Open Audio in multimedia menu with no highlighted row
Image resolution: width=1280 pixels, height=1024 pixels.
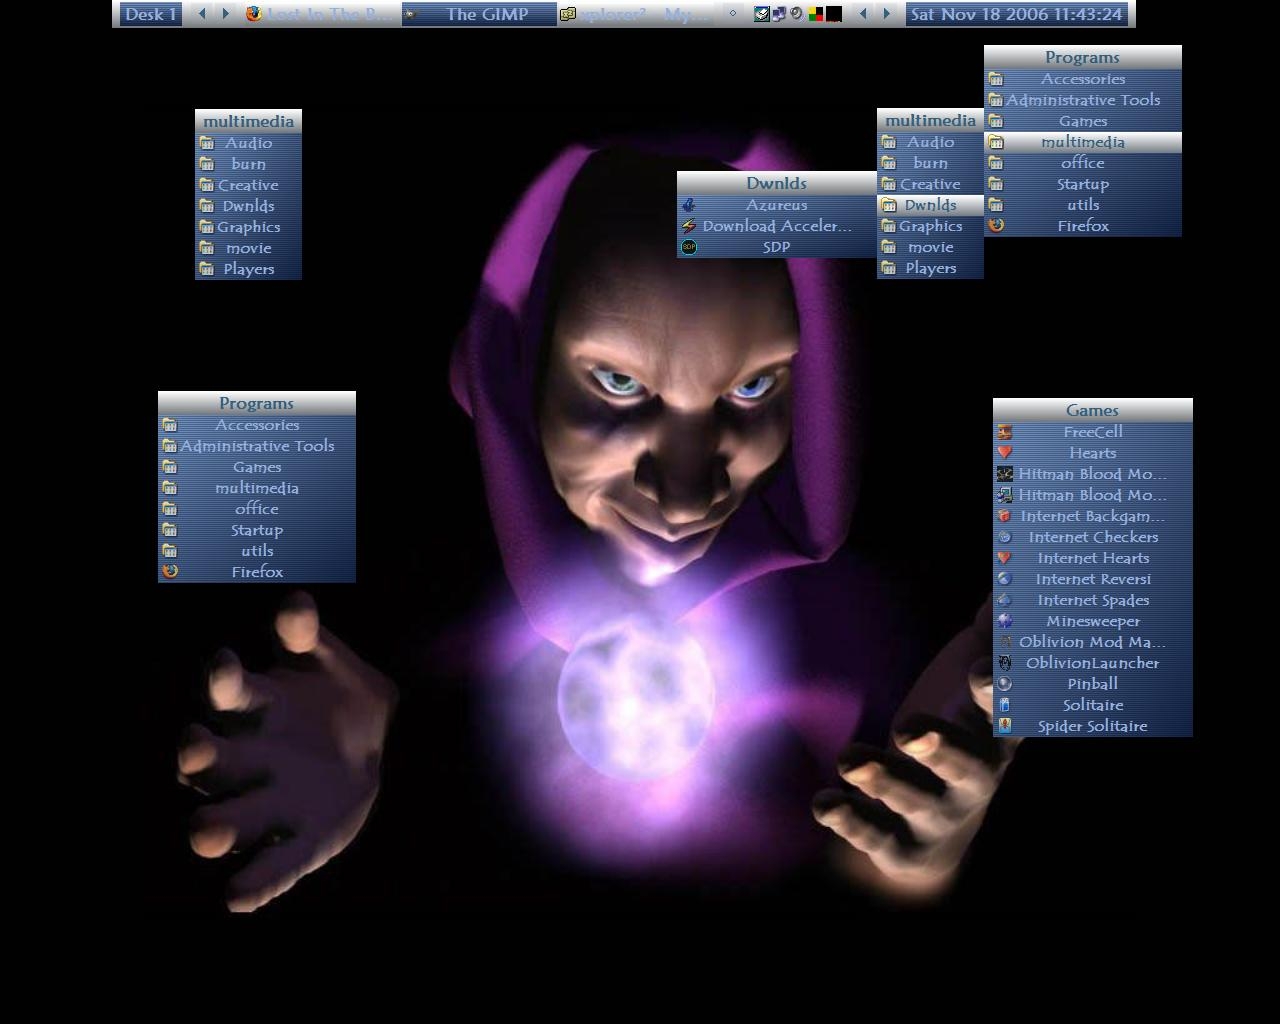[248, 143]
